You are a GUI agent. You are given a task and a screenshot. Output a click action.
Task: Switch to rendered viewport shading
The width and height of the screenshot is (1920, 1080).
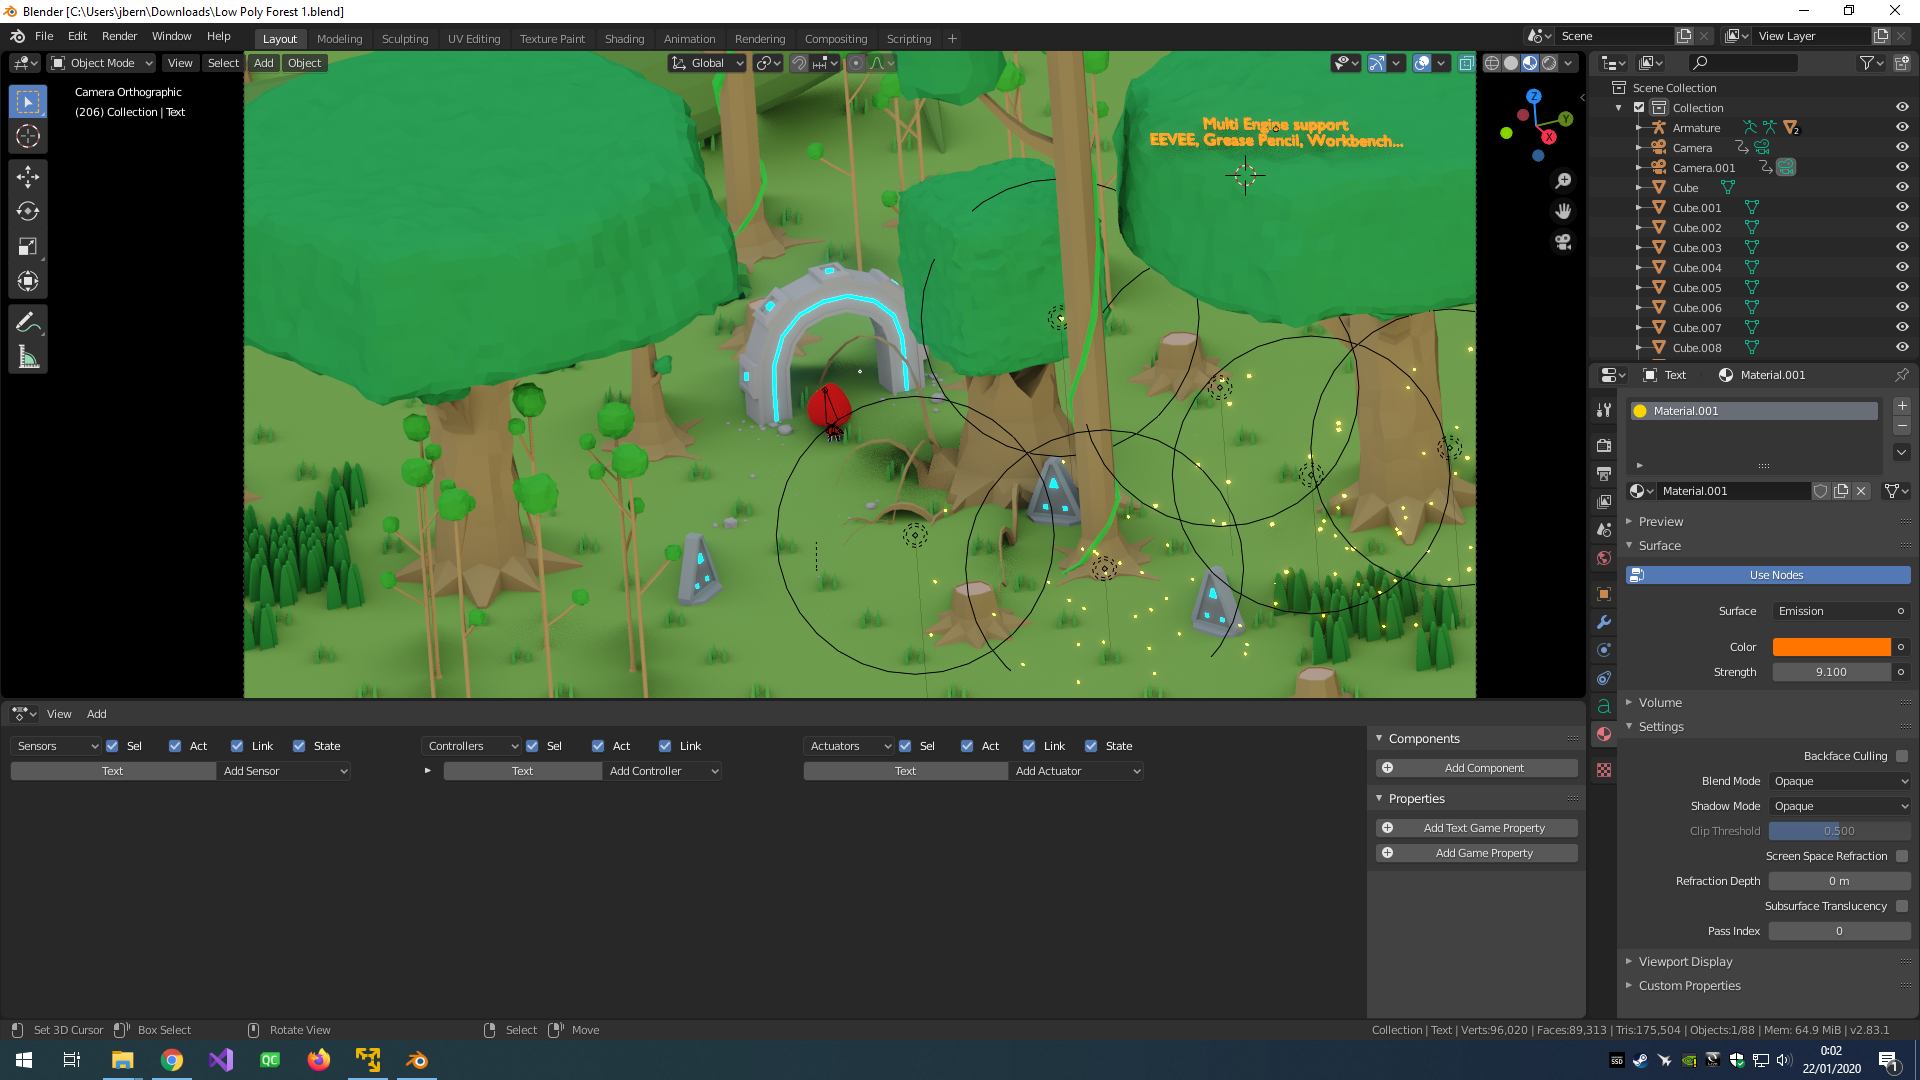point(1549,63)
